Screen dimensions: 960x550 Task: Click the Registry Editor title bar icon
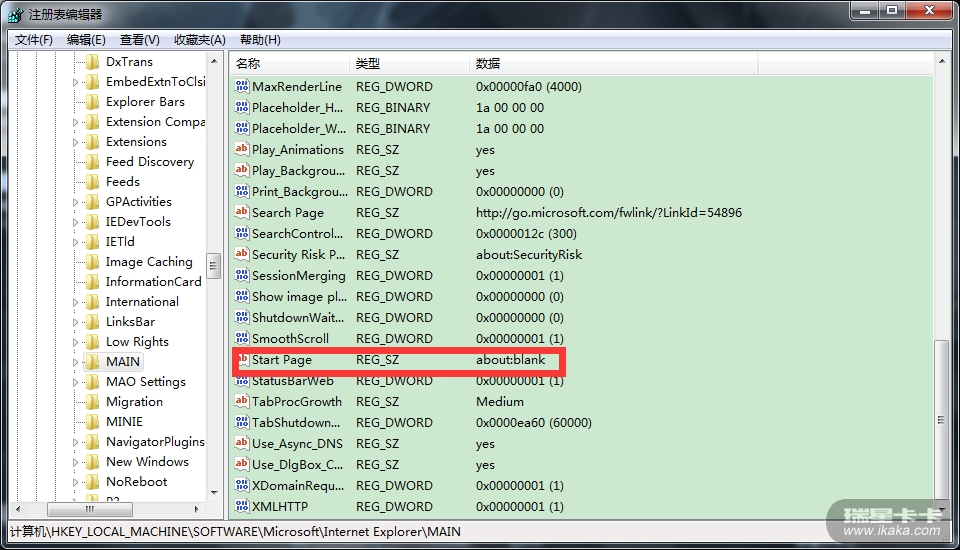[x=15, y=14]
